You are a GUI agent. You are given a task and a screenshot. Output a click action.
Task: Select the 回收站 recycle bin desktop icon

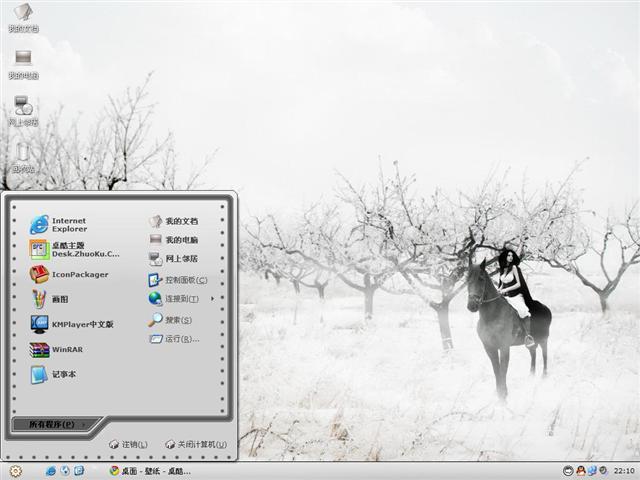tap(23, 158)
